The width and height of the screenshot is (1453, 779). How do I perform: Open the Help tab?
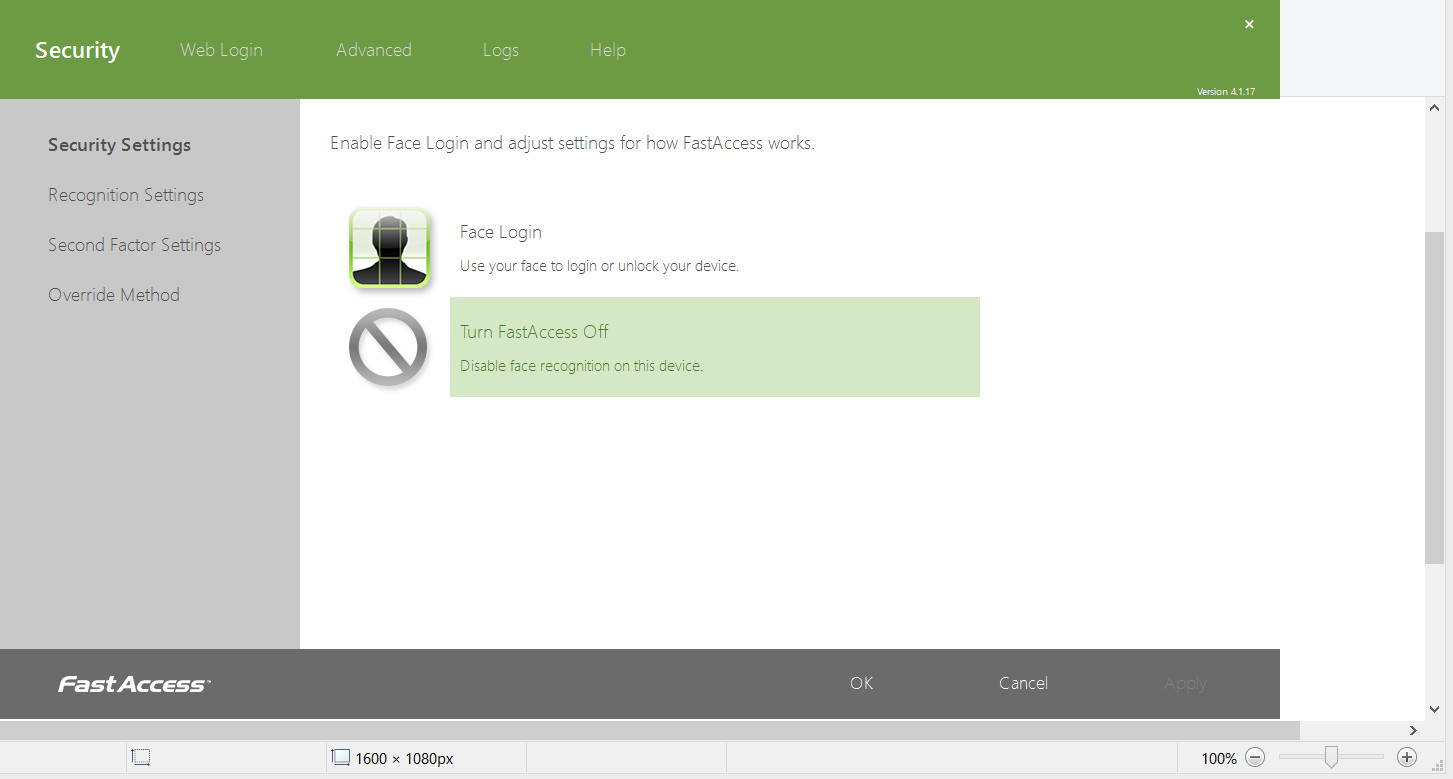point(608,50)
